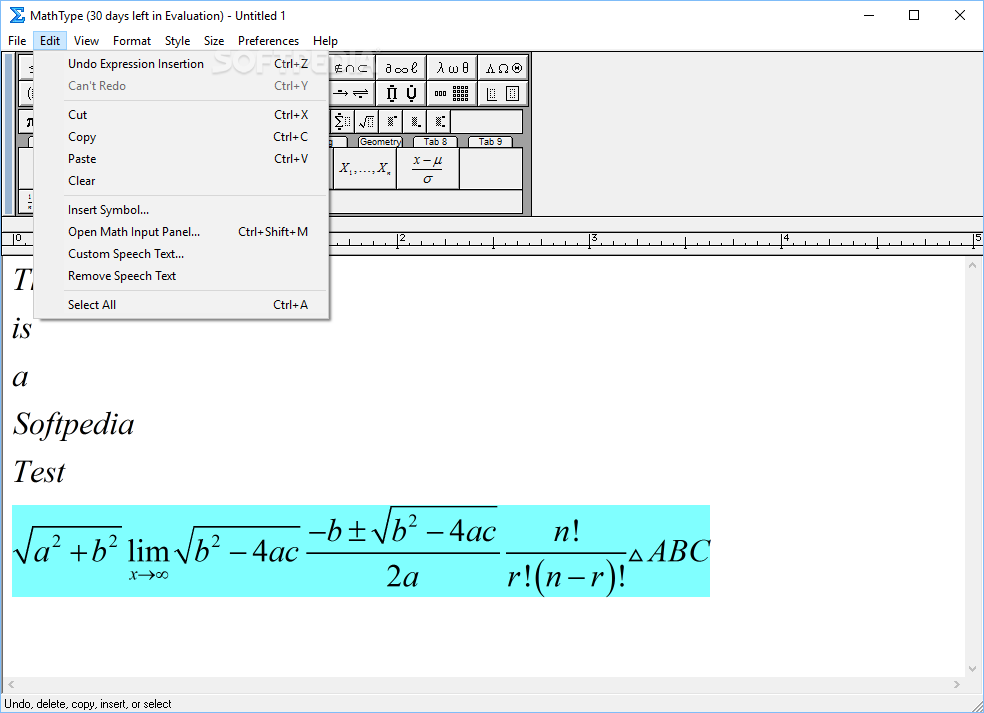Choose Custom Speech Text...

tap(182, 254)
